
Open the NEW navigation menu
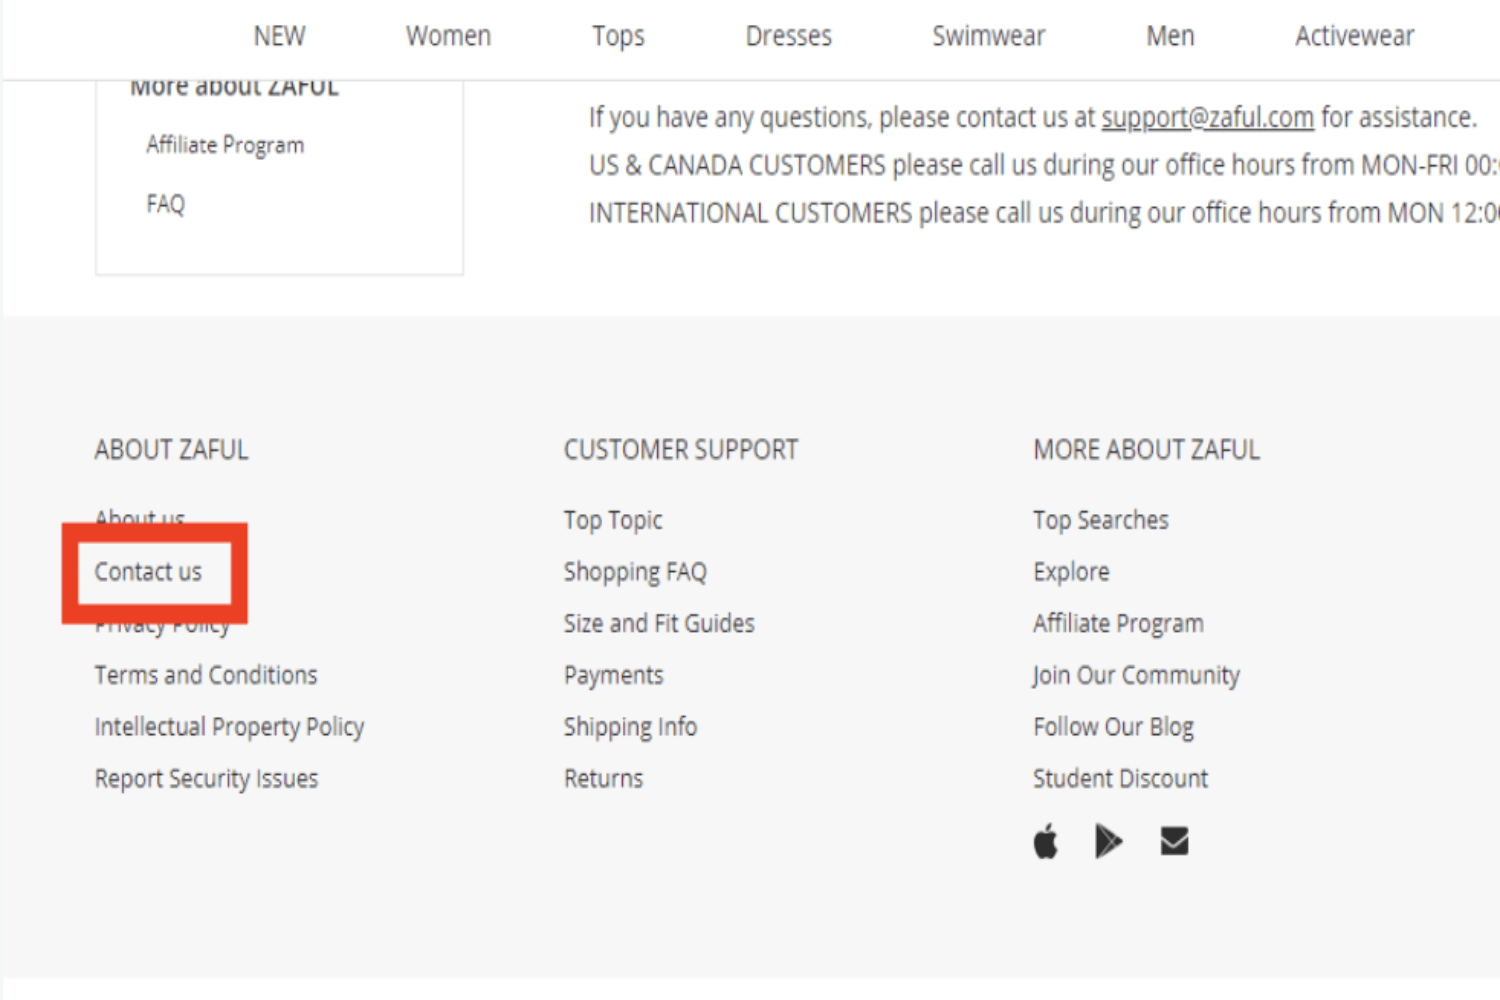coord(279,36)
